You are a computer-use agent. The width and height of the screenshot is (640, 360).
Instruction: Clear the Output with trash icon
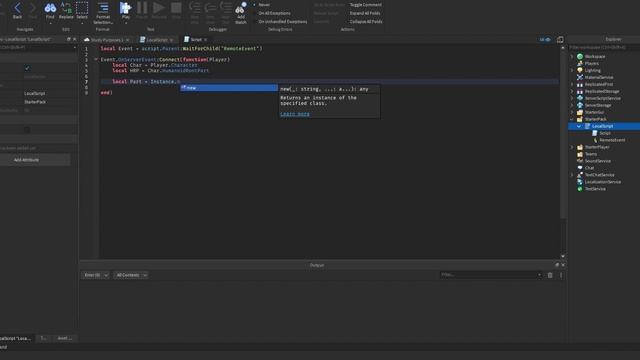click(550, 275)
